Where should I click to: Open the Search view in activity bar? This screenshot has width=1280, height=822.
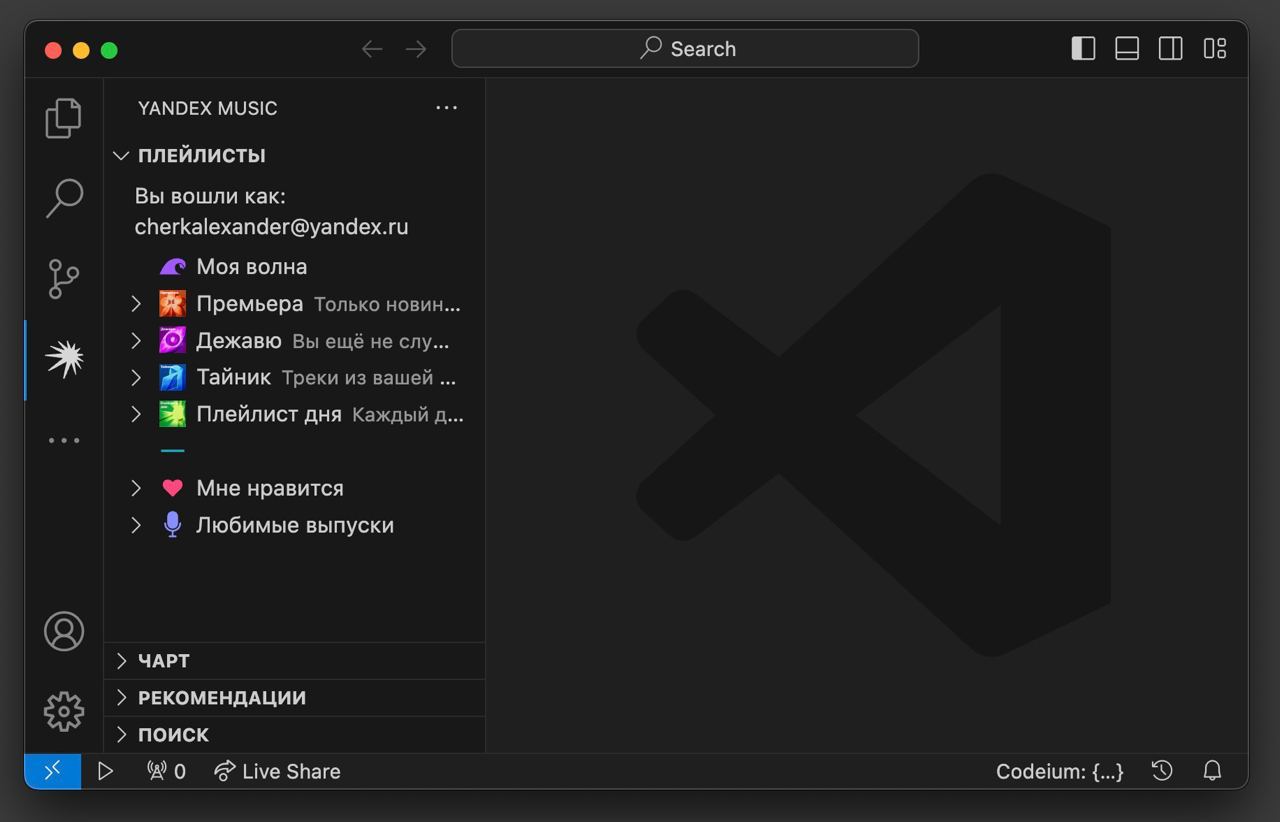(64, 198)
